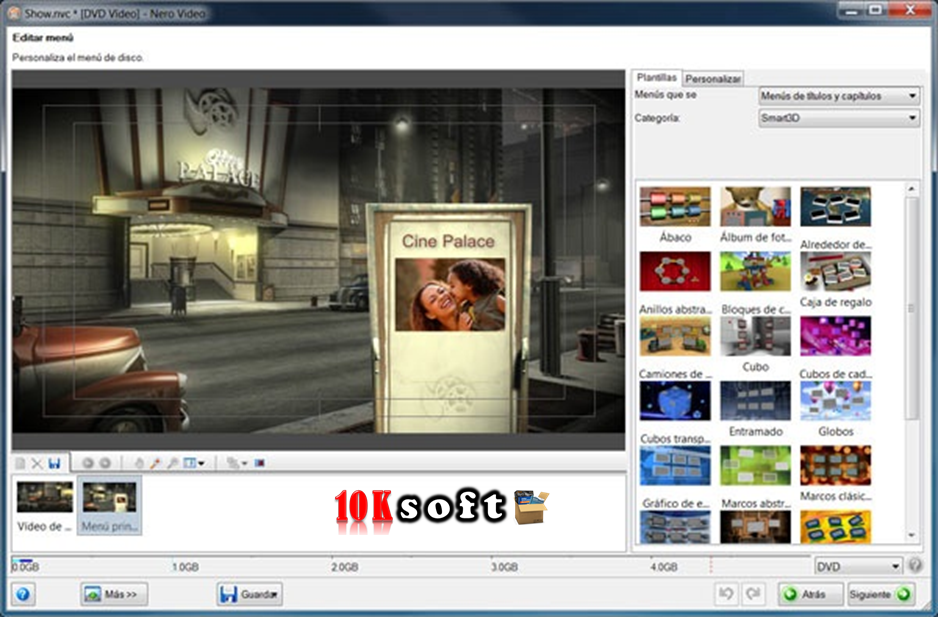
Task: Select the orange brush edit tool
Action: coord(156,463)
